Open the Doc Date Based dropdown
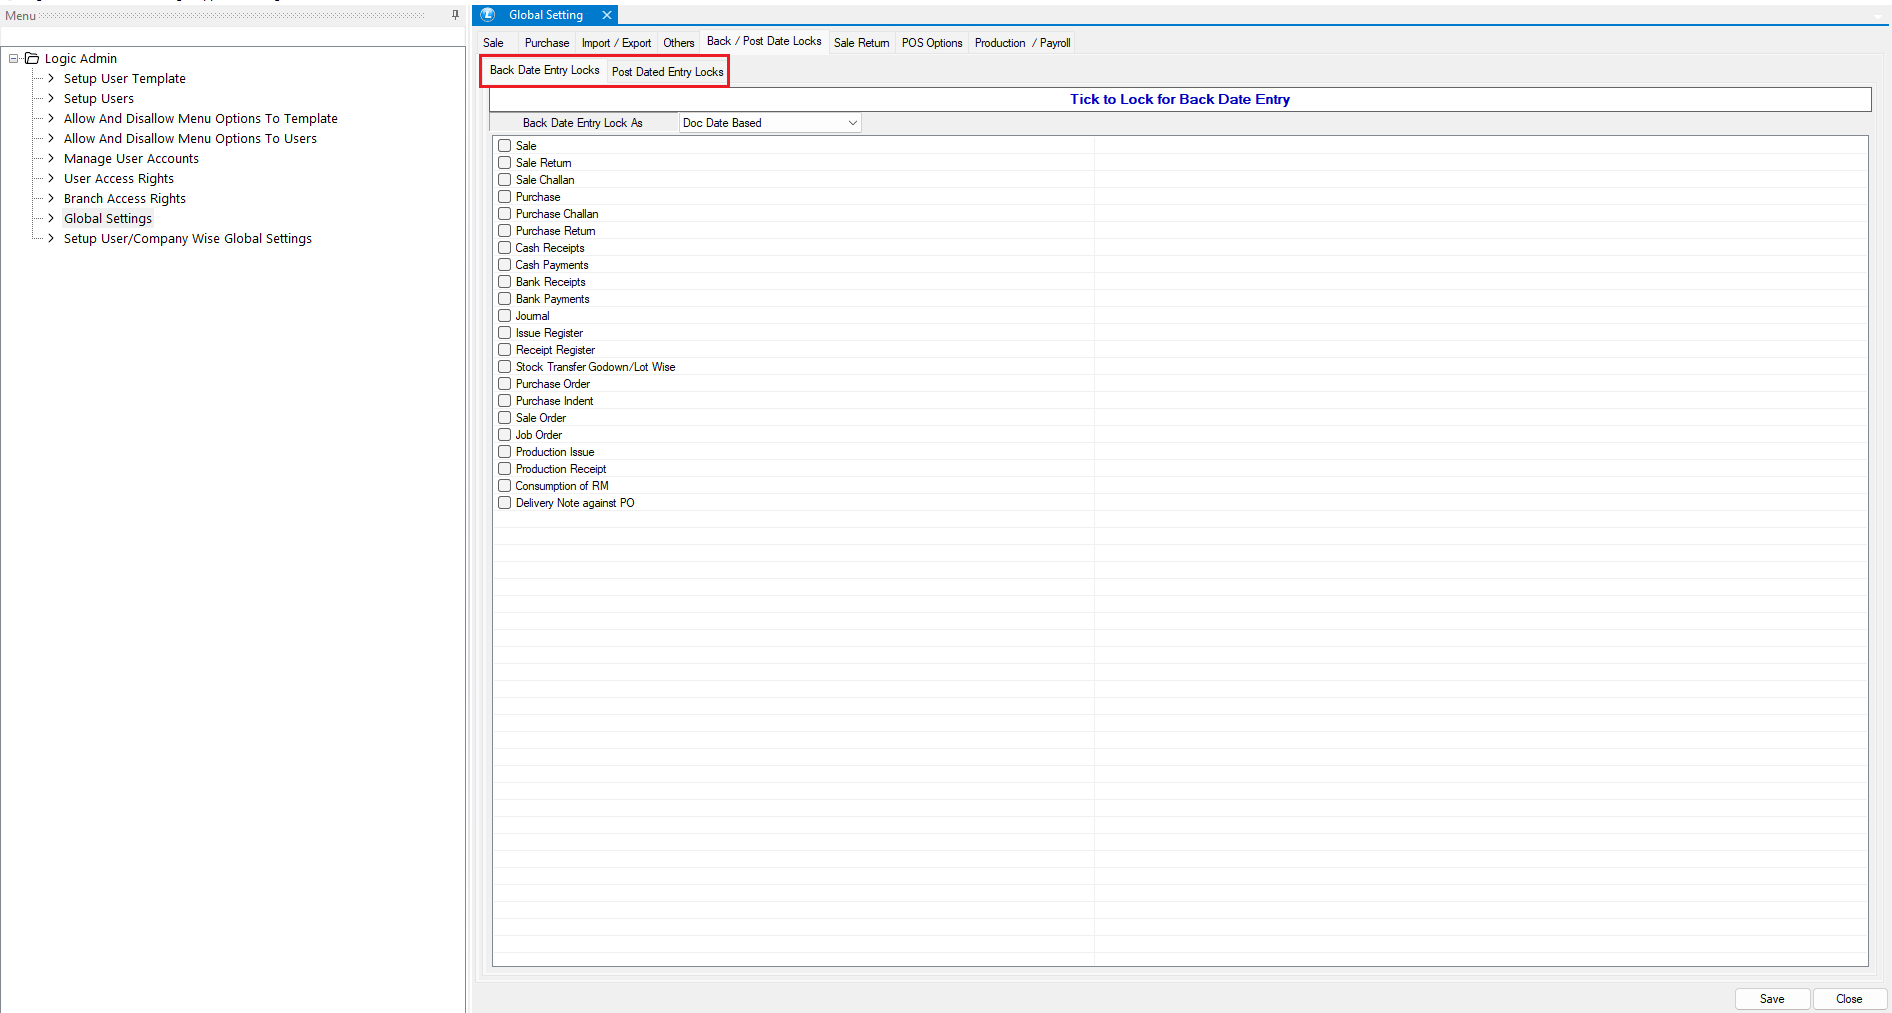 852,123
